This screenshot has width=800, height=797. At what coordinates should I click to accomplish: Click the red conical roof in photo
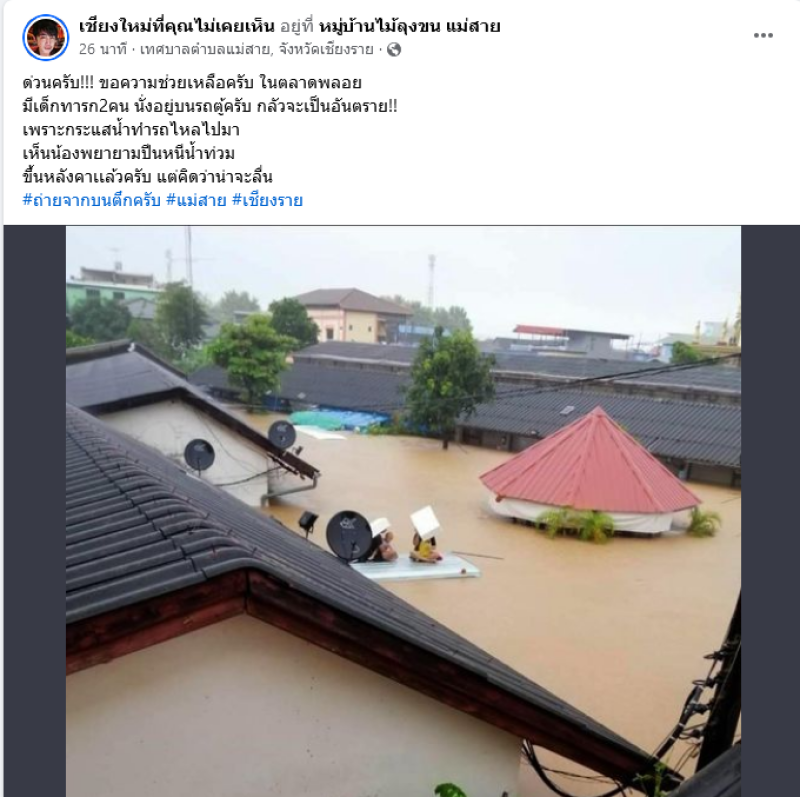(x=589, y=463)
